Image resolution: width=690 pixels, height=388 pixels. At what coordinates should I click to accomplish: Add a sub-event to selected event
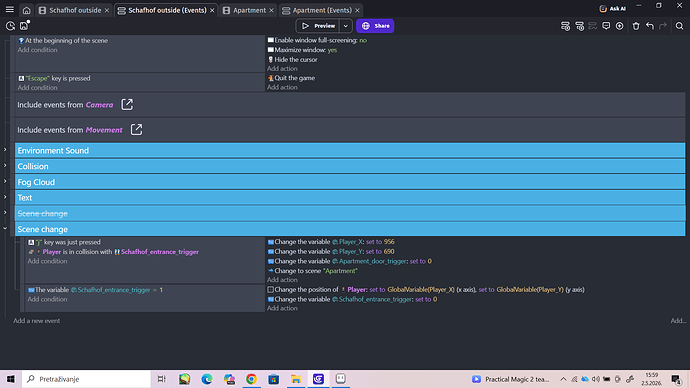(x=580, y=26)
